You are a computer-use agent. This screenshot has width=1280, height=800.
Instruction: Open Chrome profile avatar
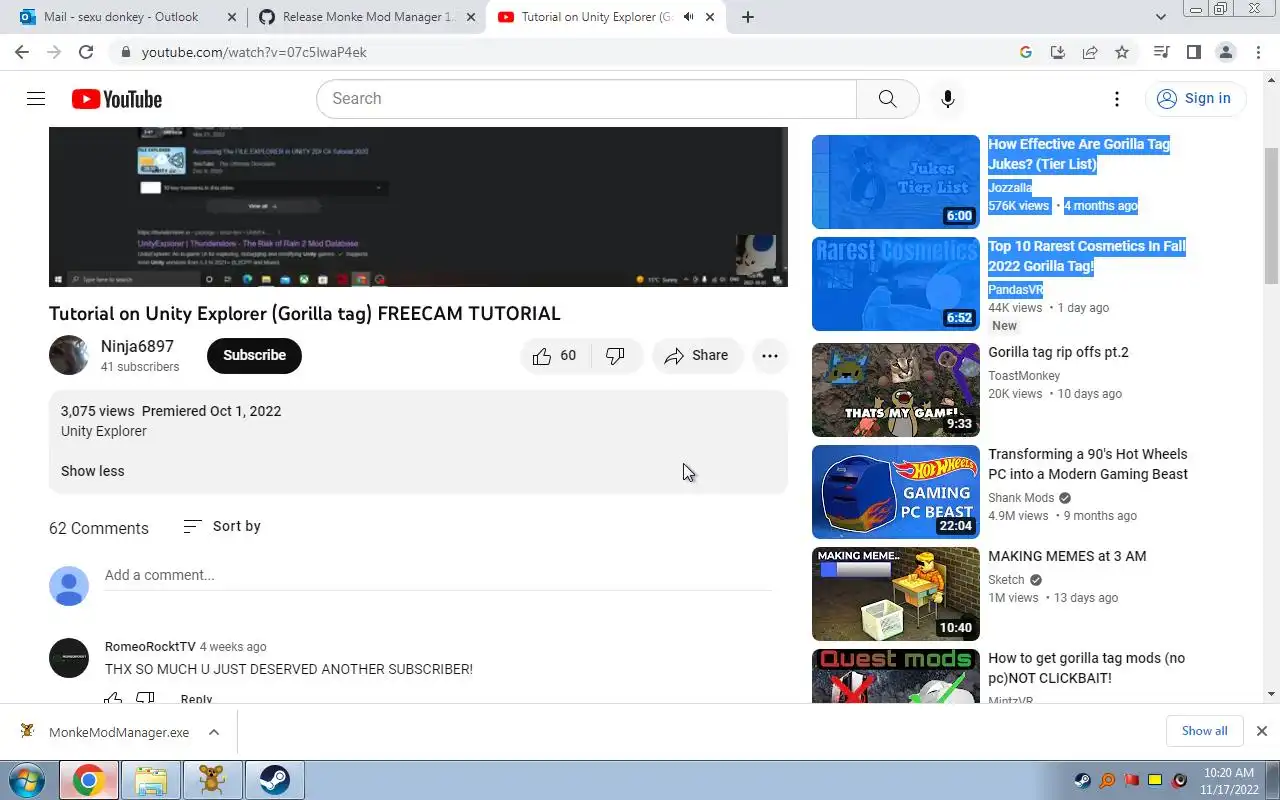point(1226,52)
